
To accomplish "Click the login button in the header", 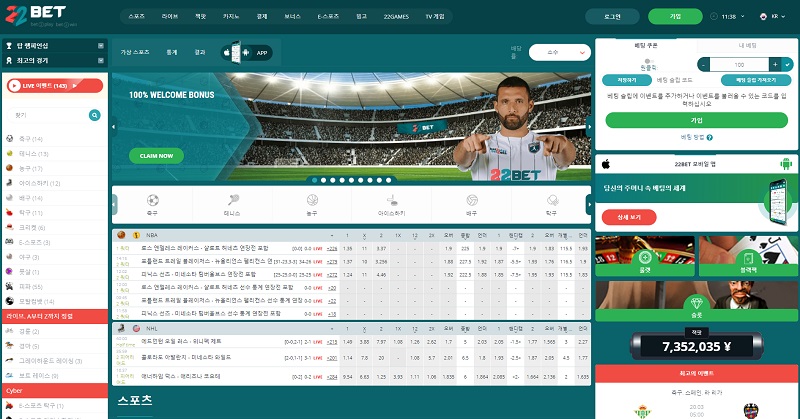I will [x=612, y=16].
